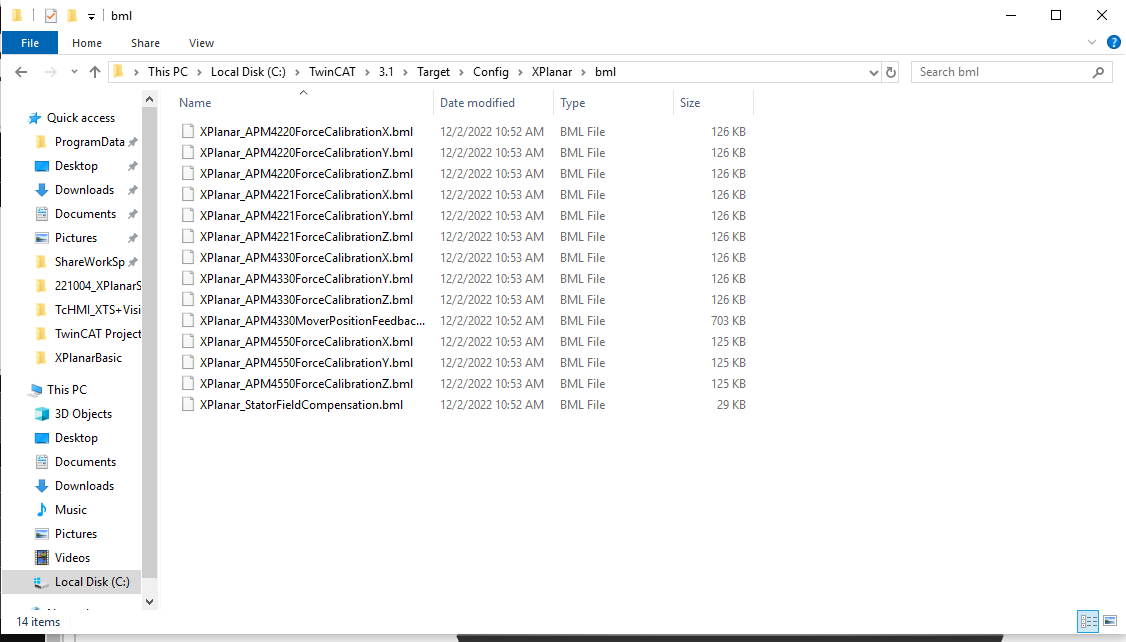
Task: Open the View ribbon tab
Action: point(201,43)
